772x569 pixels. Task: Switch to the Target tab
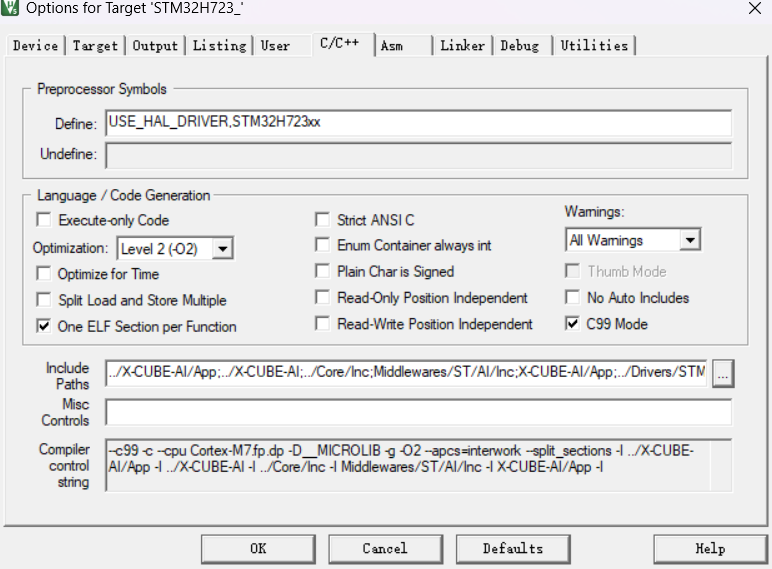click(x=95, y=46)
